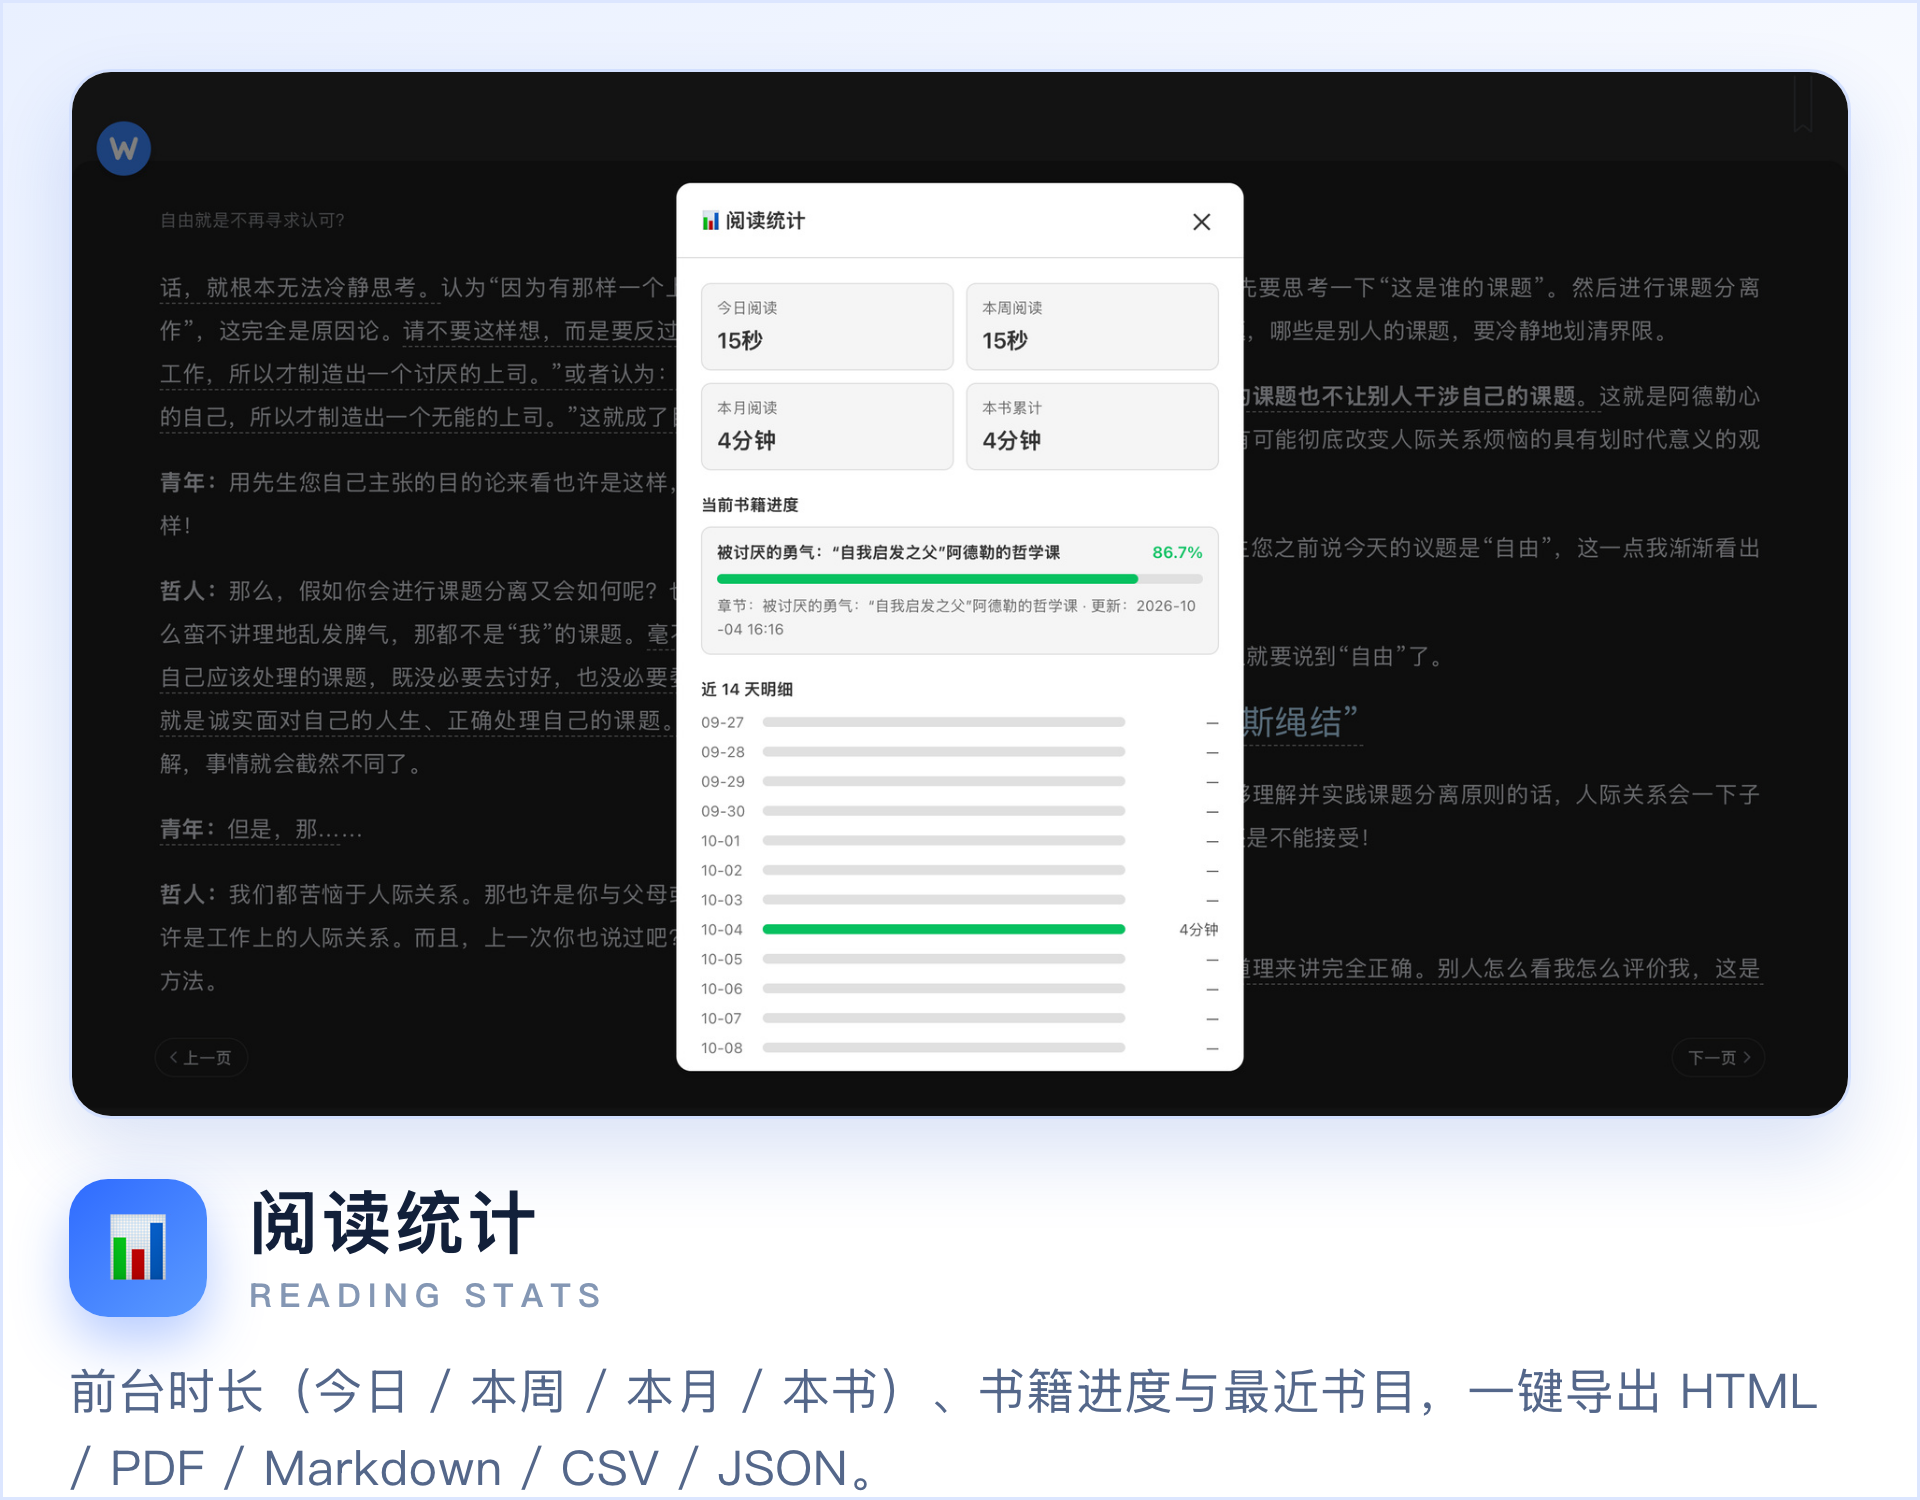Screen dimensions: 1920x1500
Task: Click the paragraph line 青年:但是,那……
Action: [x=261, y=829]
